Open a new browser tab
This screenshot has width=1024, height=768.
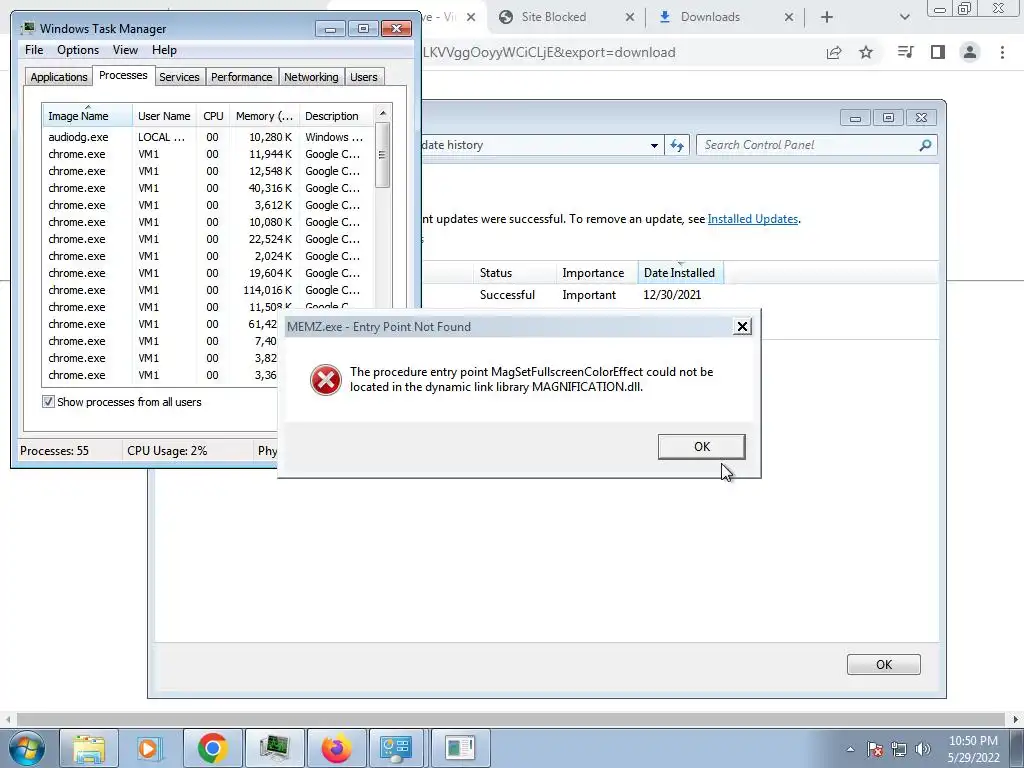coord(827,17)
